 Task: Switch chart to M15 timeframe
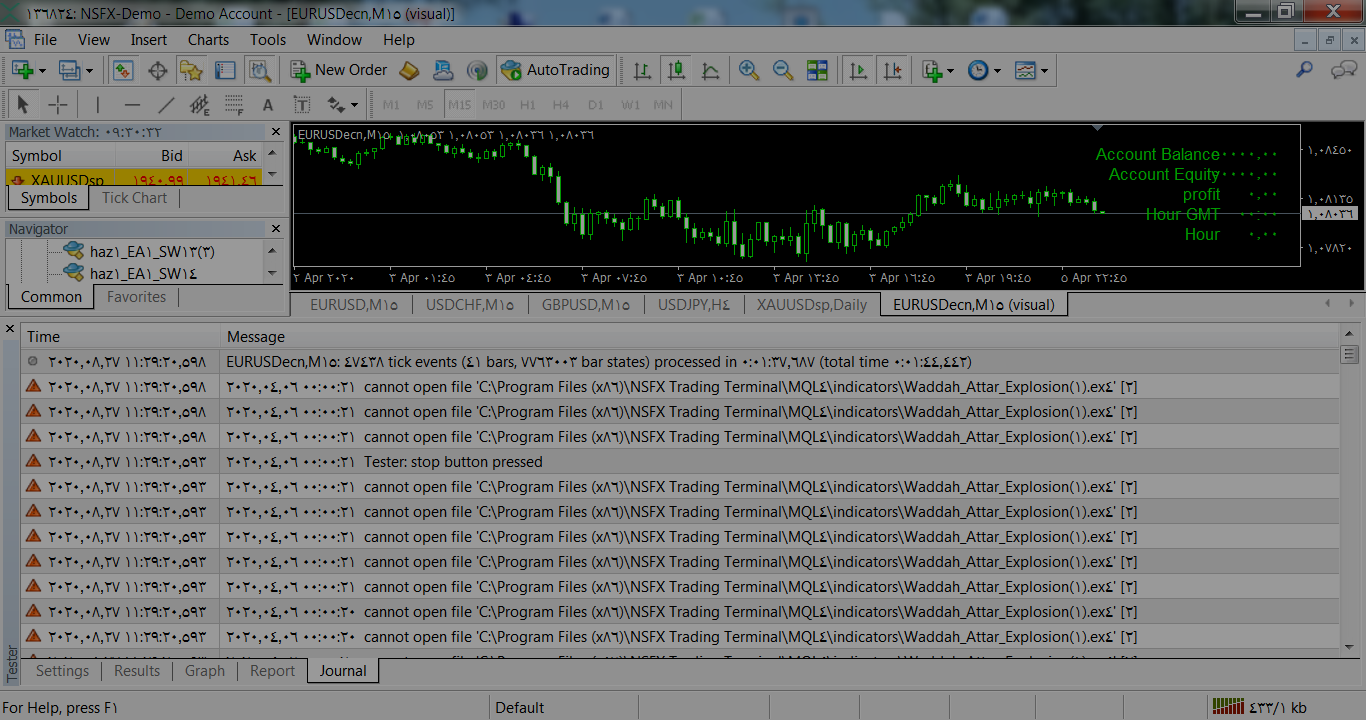click(x=459, y=105)
